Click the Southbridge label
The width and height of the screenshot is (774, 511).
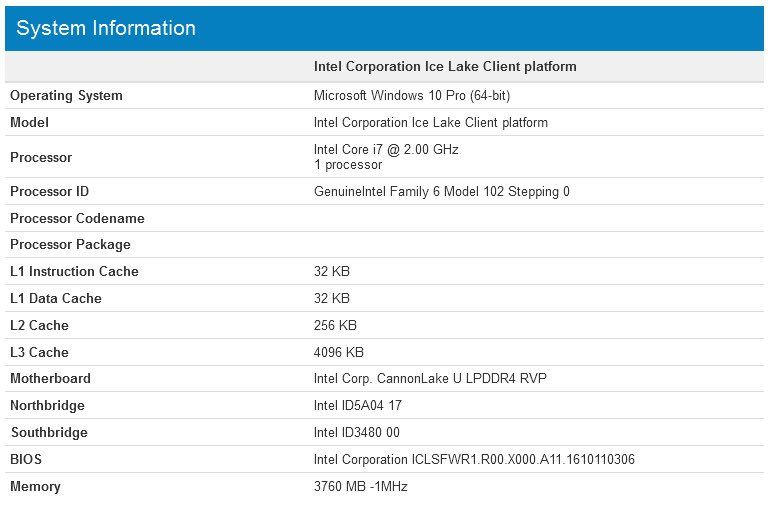coord(49,432)
